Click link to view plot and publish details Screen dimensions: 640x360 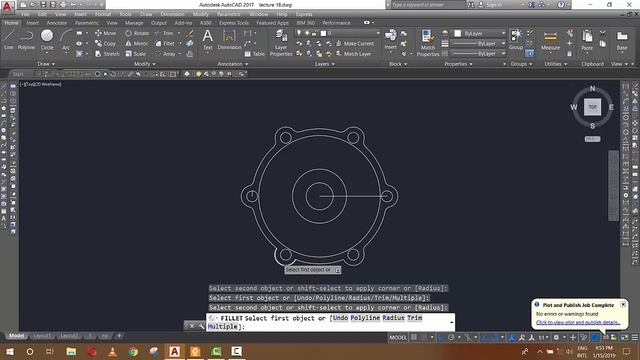pos(578,322)
